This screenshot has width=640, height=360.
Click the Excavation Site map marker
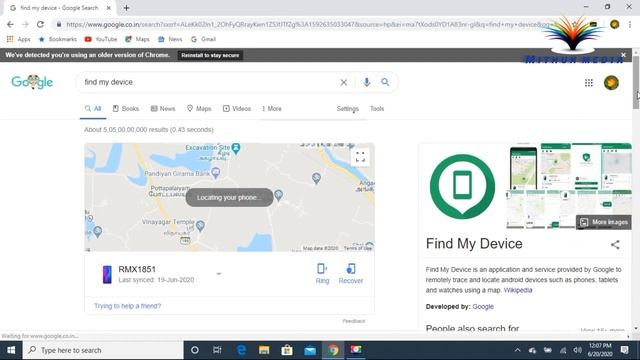[236, 148]
